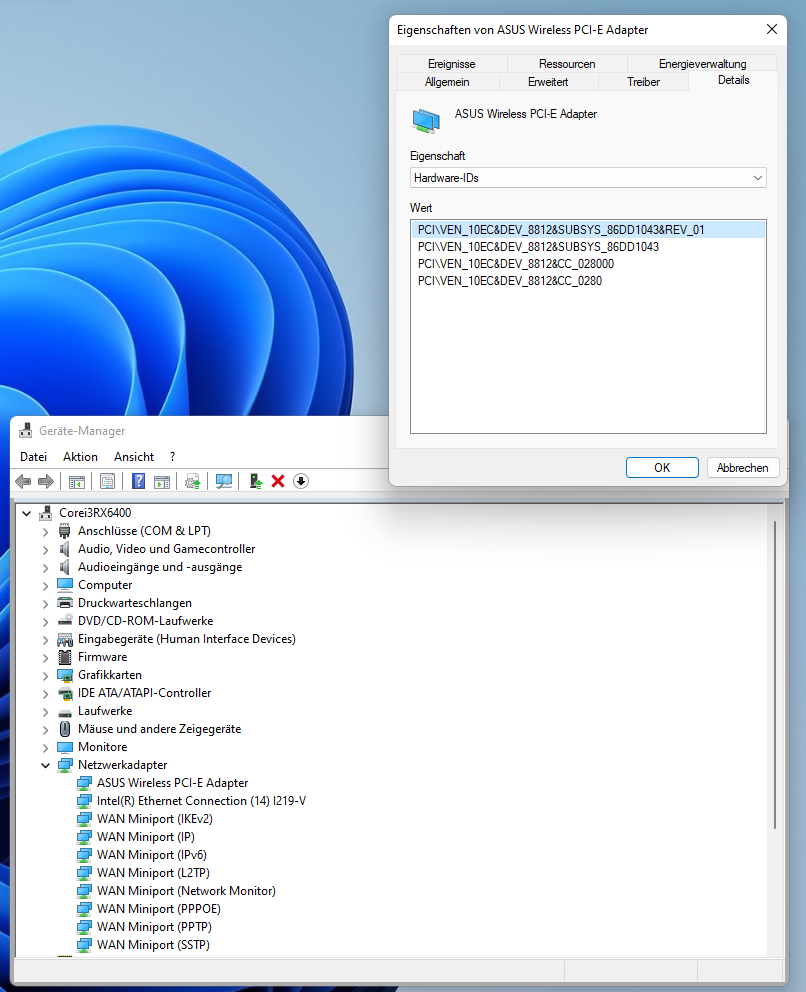Click the OK button
Image resolution: width=806 pixels, height=992 pixels.
(x=662, y=467)
